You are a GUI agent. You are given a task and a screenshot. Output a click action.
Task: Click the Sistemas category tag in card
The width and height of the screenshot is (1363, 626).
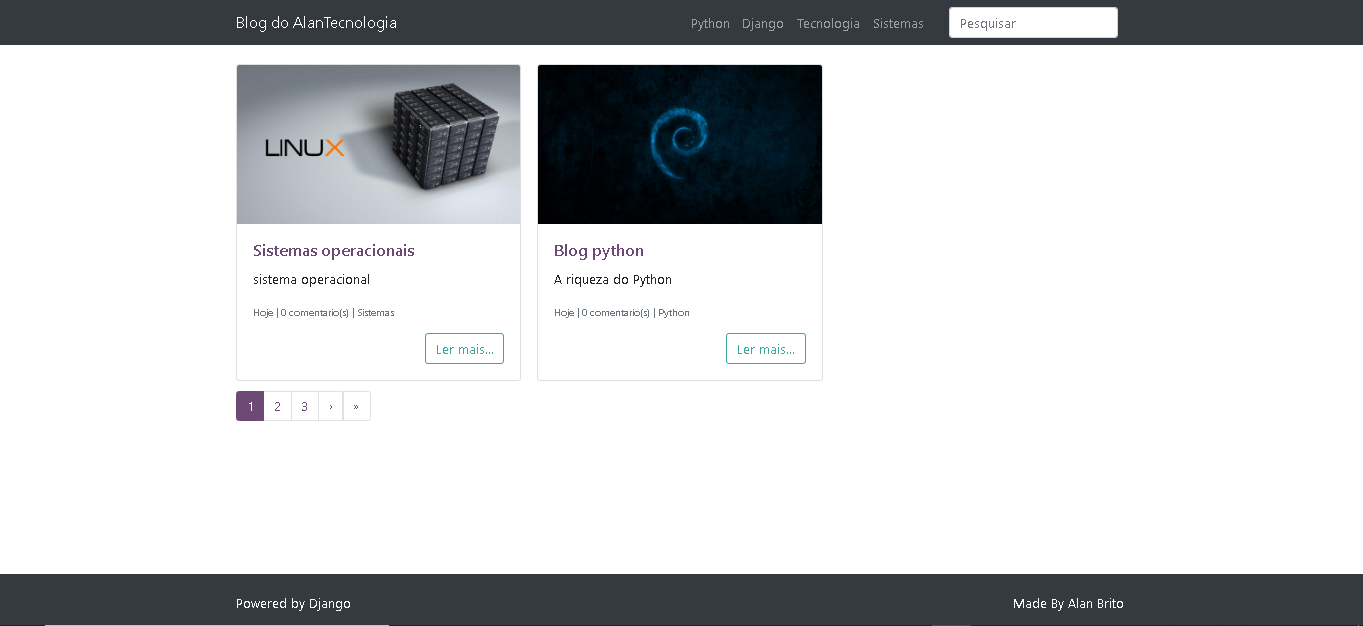(376, 313)
